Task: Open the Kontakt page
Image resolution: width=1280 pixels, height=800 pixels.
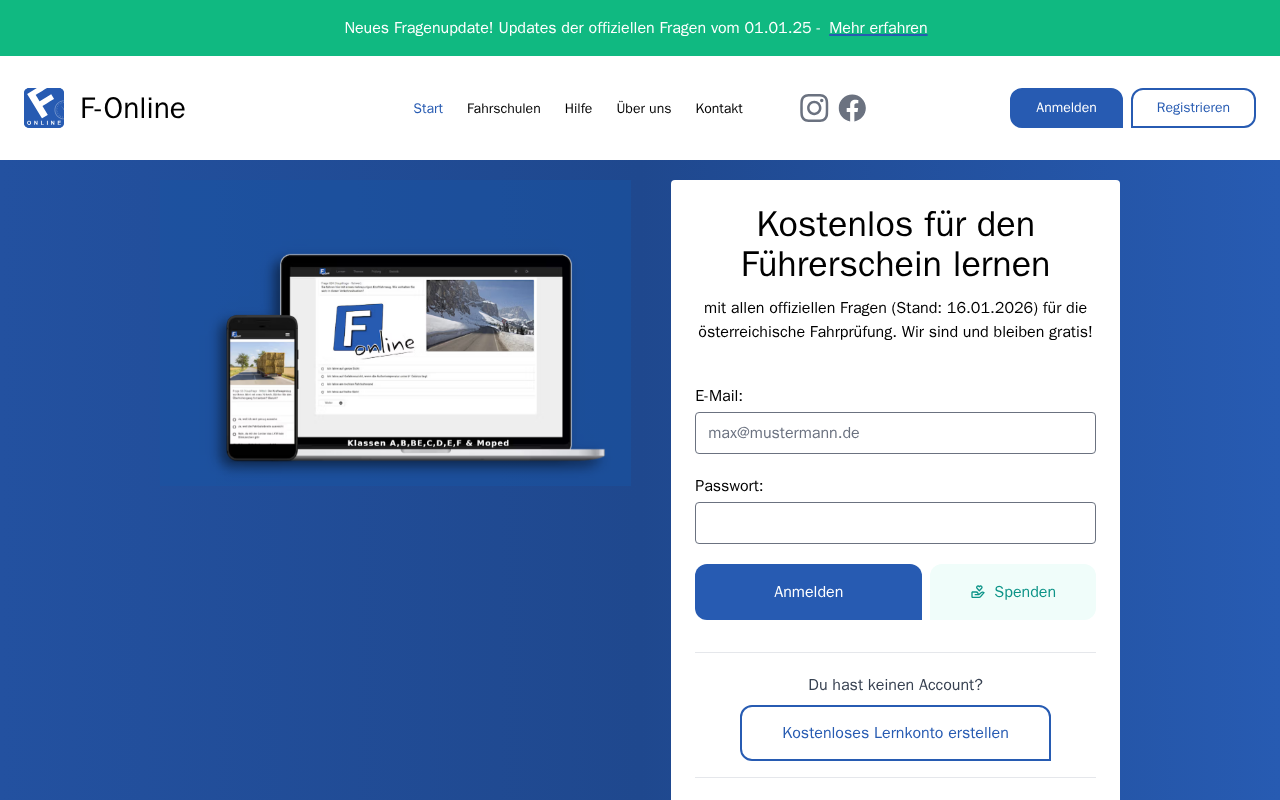Action: (x=719, y=108)
